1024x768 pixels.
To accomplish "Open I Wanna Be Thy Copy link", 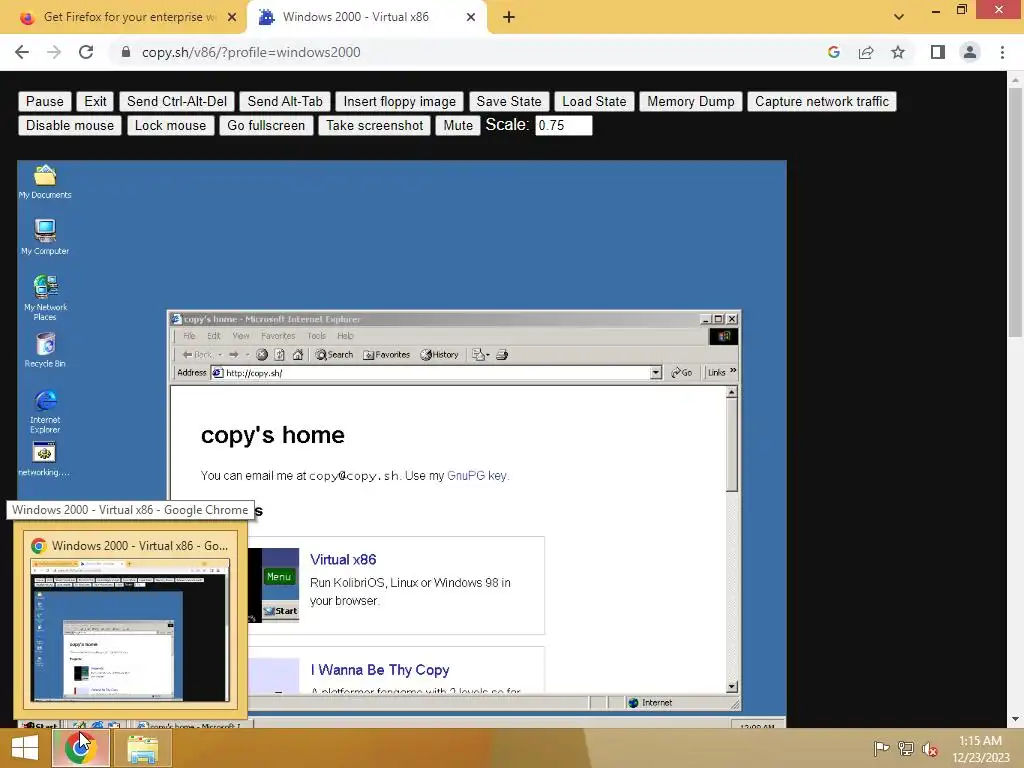I will click(380, 670).
